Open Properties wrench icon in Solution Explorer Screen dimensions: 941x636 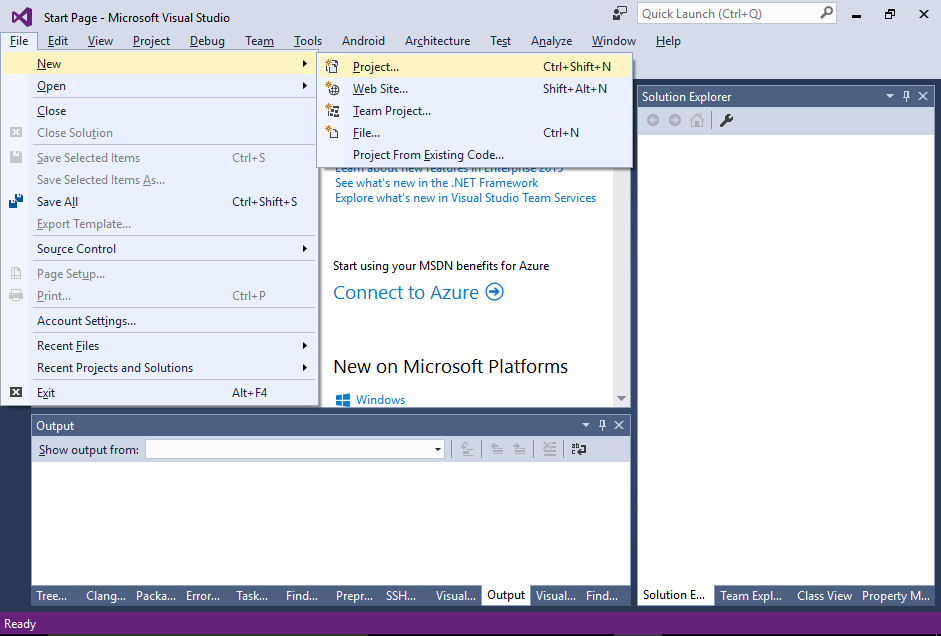coord(726,120)
